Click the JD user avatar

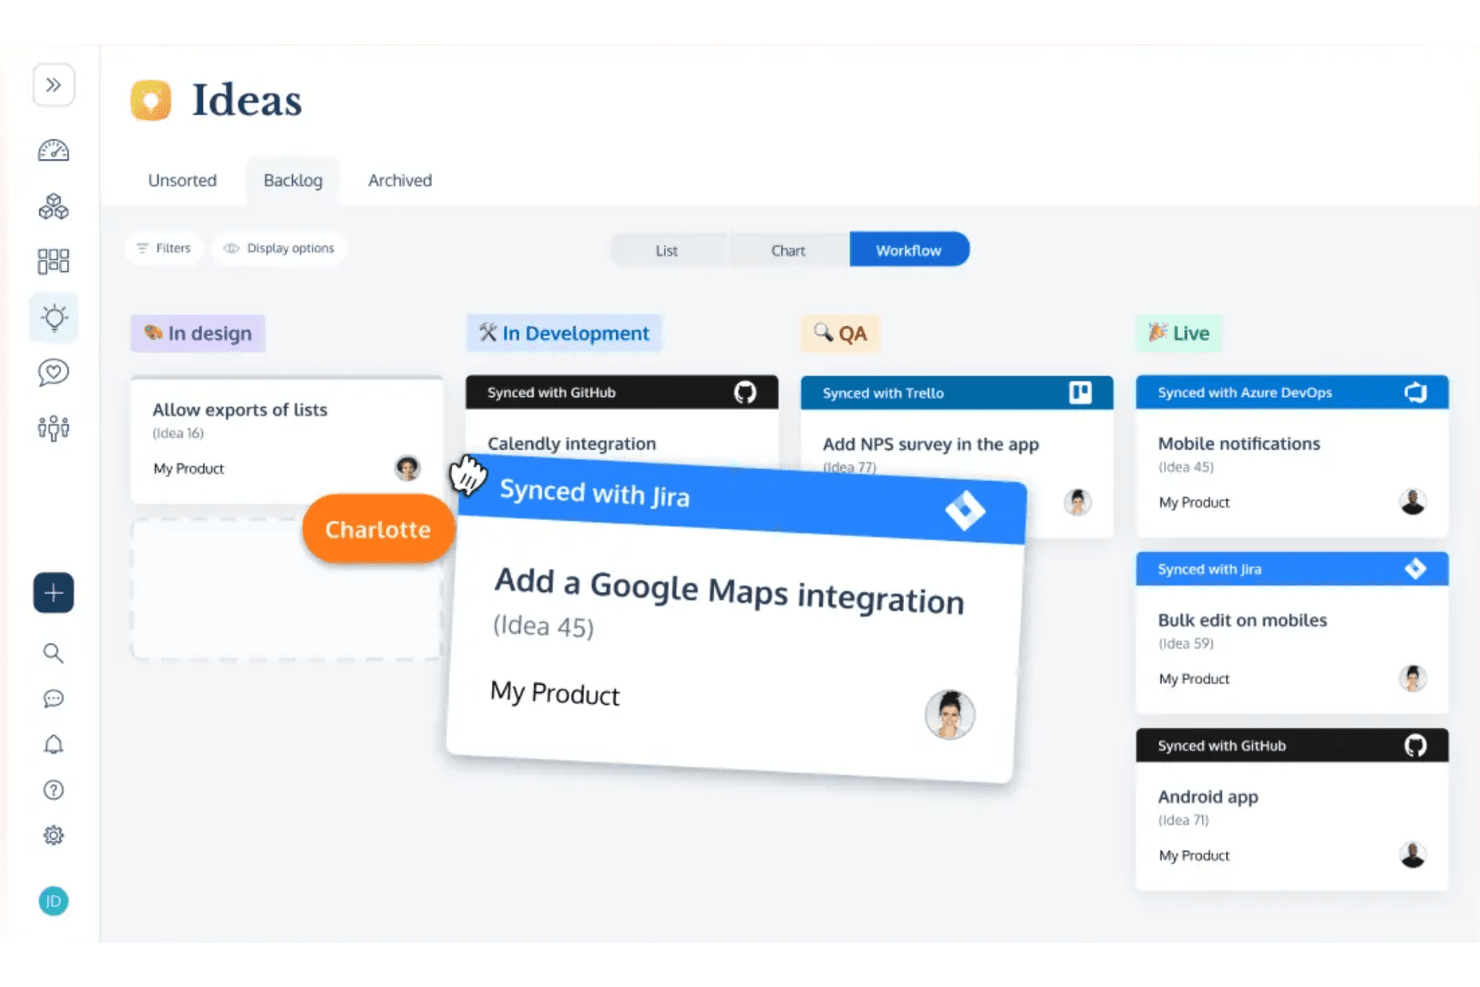54,902
